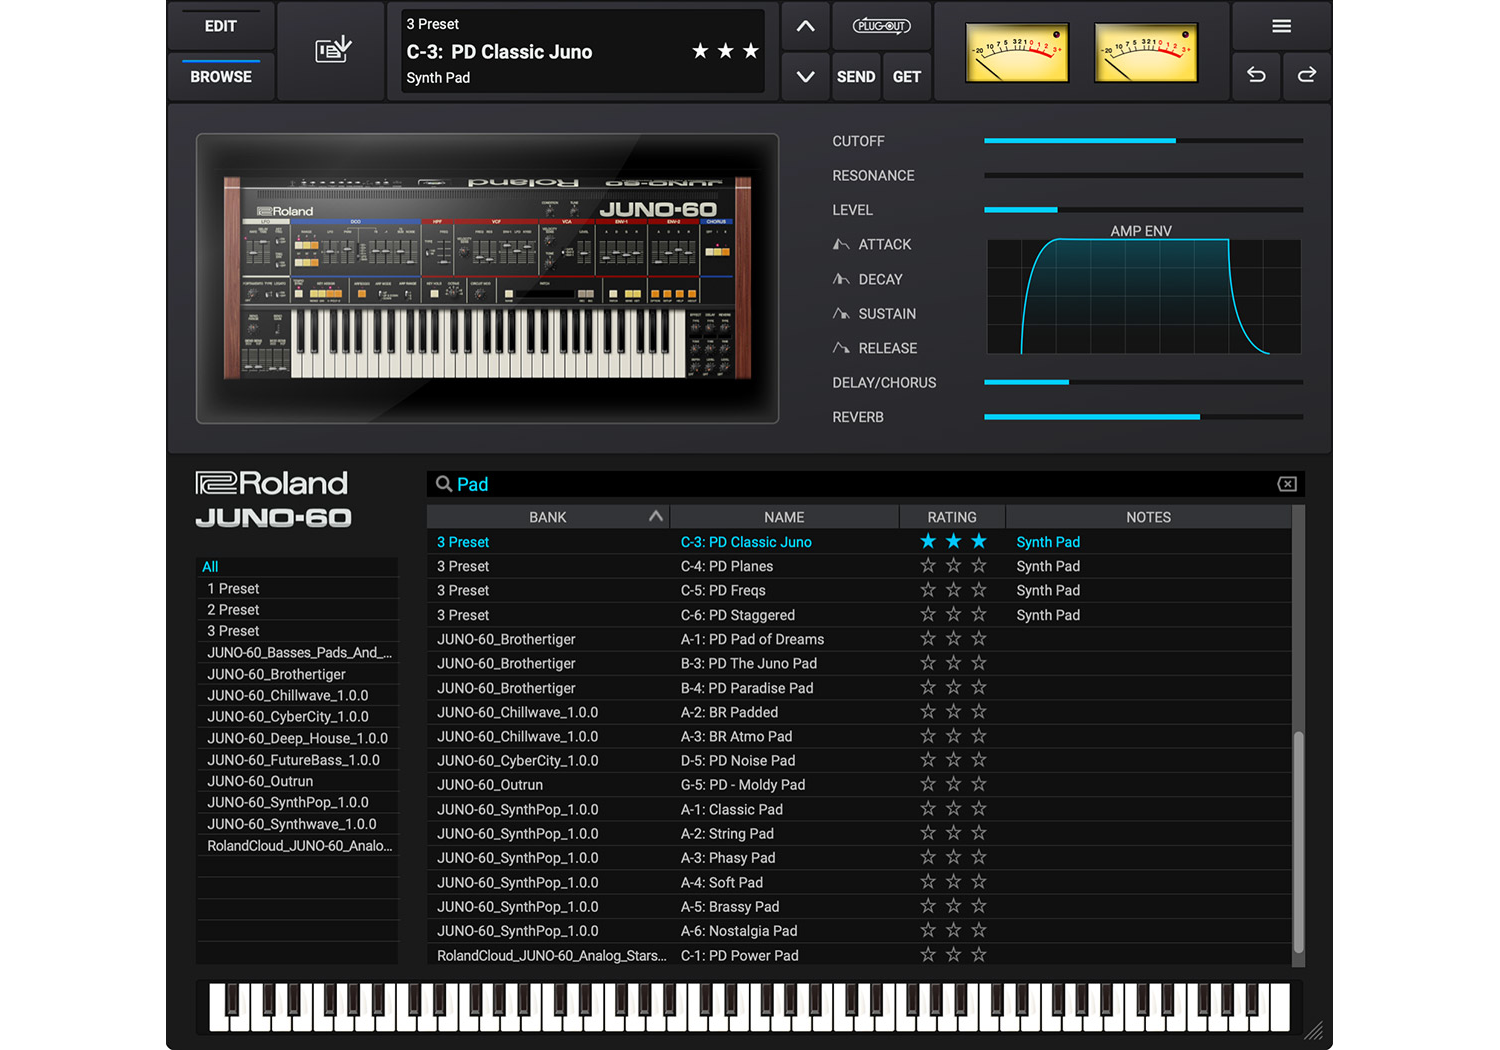Select JUNO-60_CyberCity_1.0.0 bank in sidebar
This screenshot has width=1500, height=1050.
[x=297, y=717]
